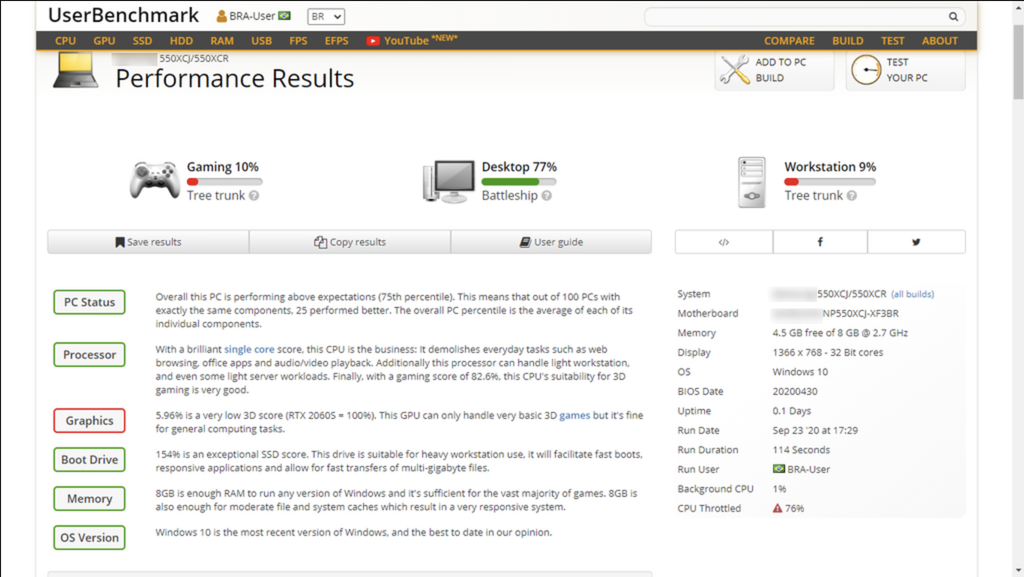
Task: Share results on Twitter
Action: tap(916, 242)
